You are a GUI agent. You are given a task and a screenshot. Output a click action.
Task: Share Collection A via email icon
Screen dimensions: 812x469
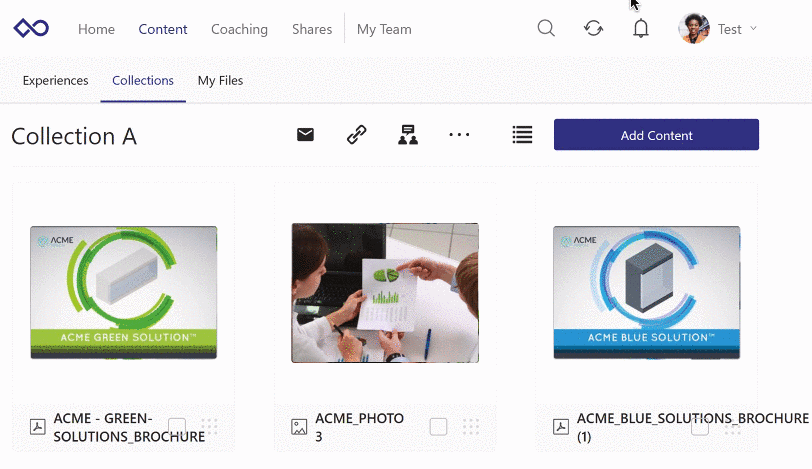(x=306, y=135)
